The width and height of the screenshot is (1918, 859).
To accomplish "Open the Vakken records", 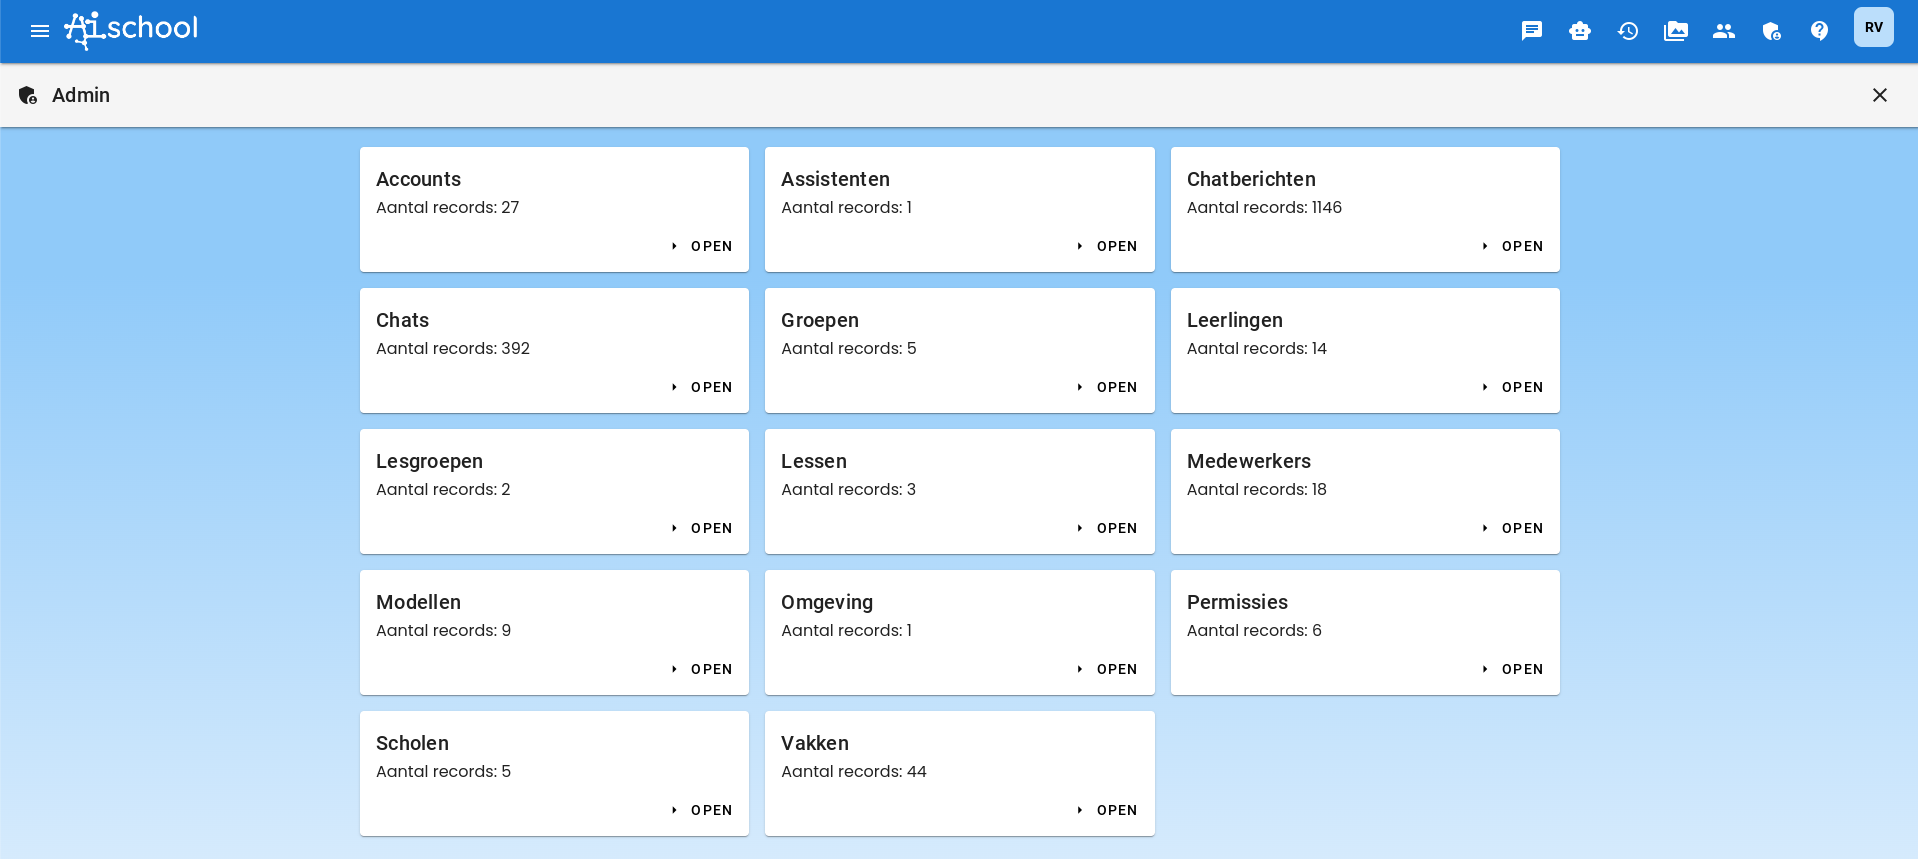I will click(1108, 810).
